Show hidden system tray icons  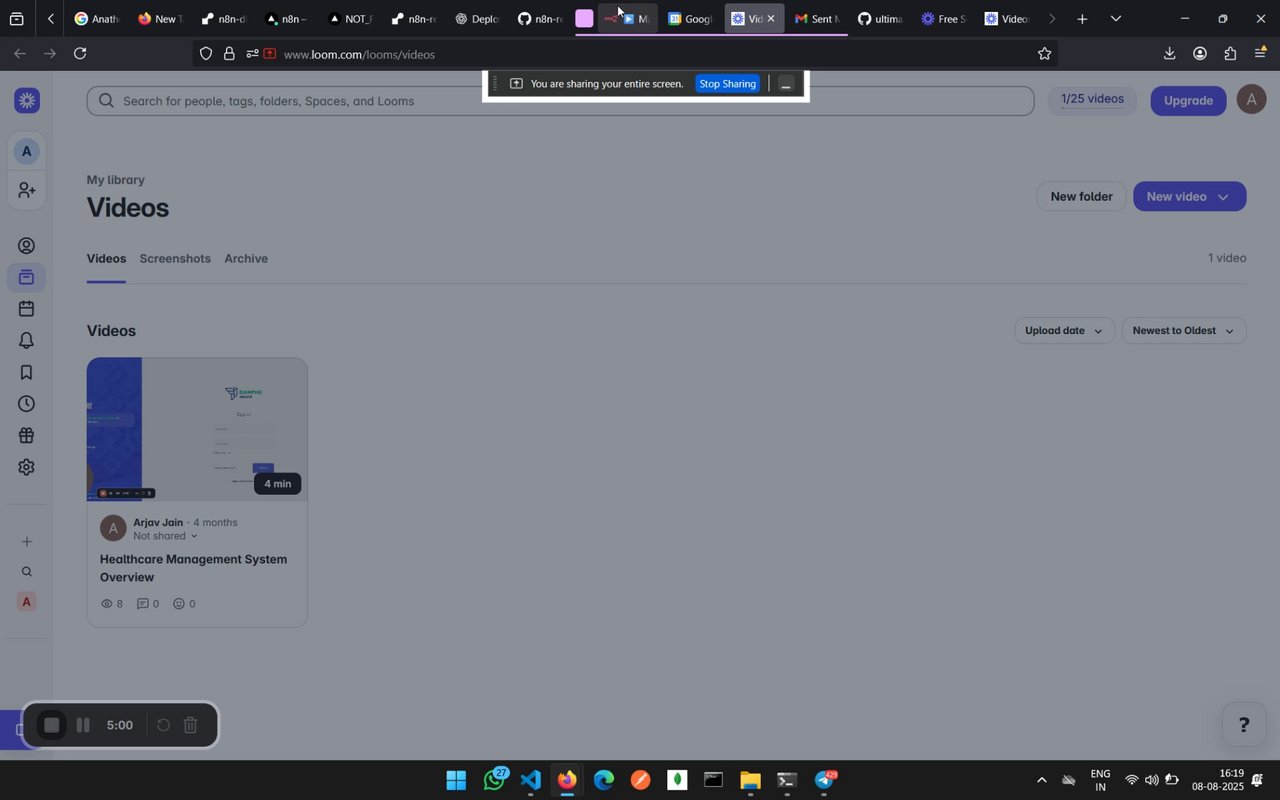pyautogui.click(x=1041, y=780)
